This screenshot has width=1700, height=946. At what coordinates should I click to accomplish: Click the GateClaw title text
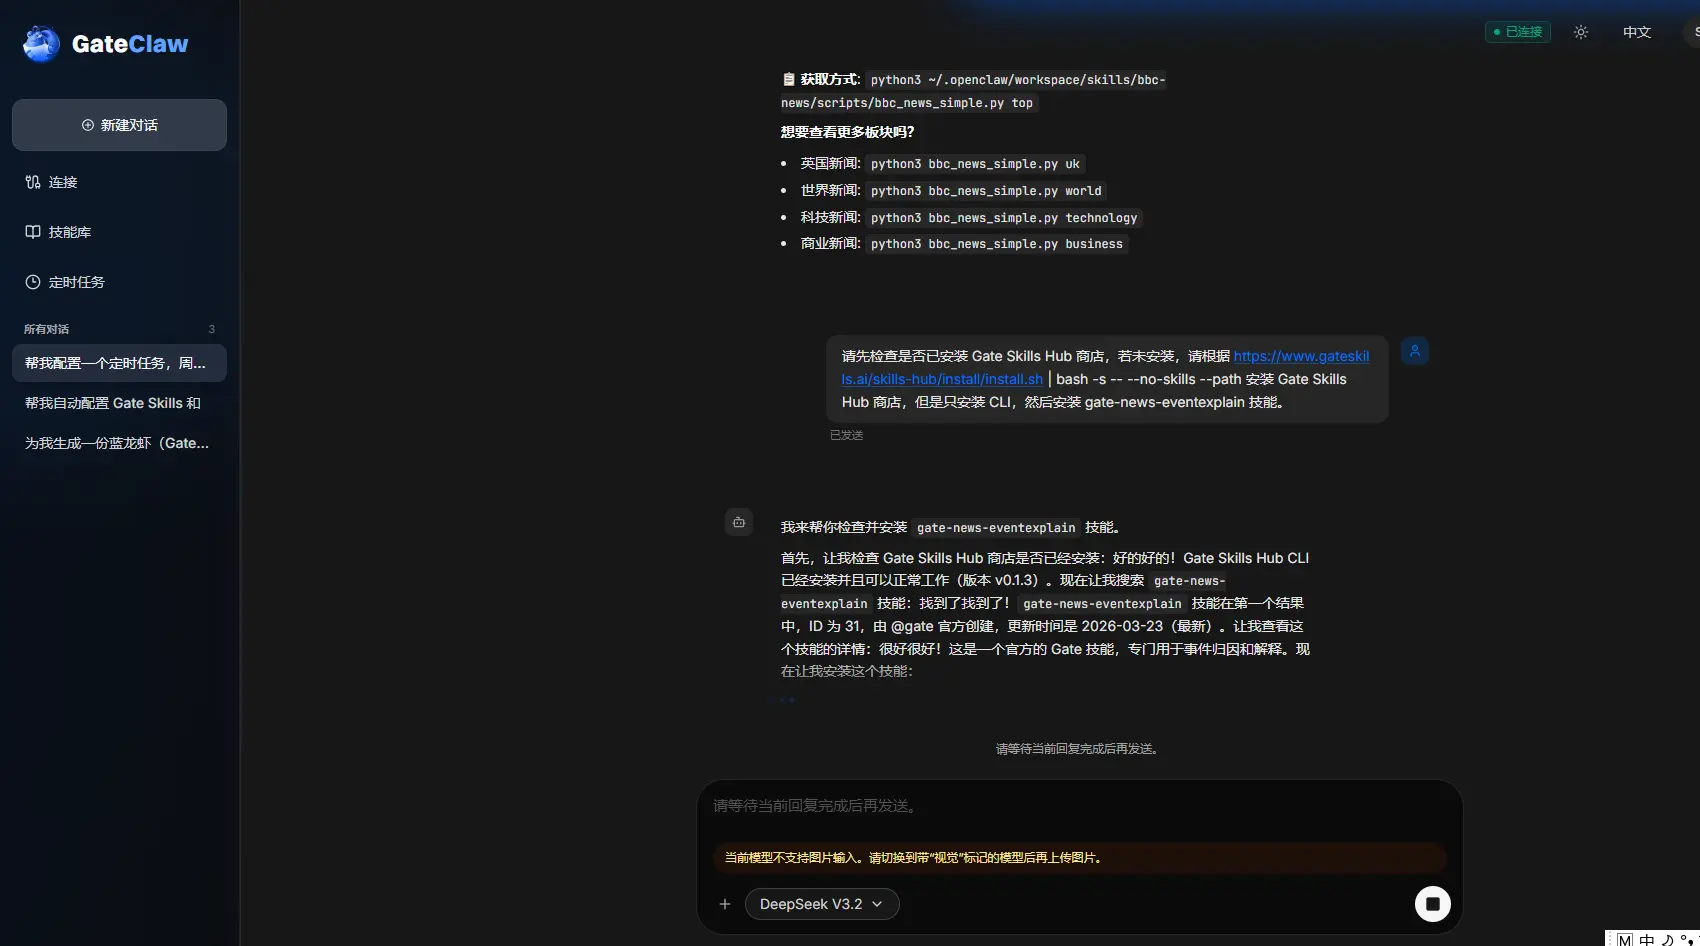(x=130, y=44)
